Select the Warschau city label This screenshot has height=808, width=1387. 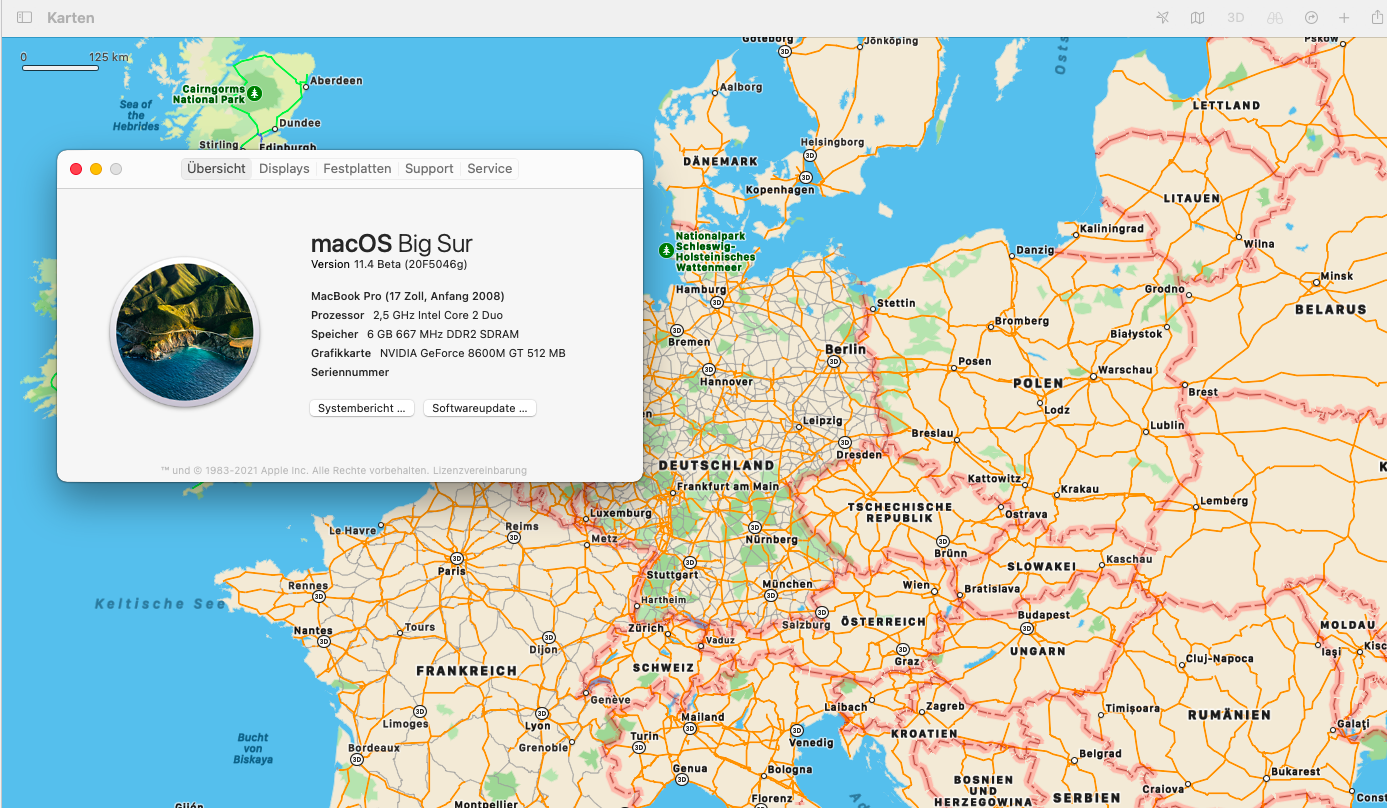(x=1126, y=370)
